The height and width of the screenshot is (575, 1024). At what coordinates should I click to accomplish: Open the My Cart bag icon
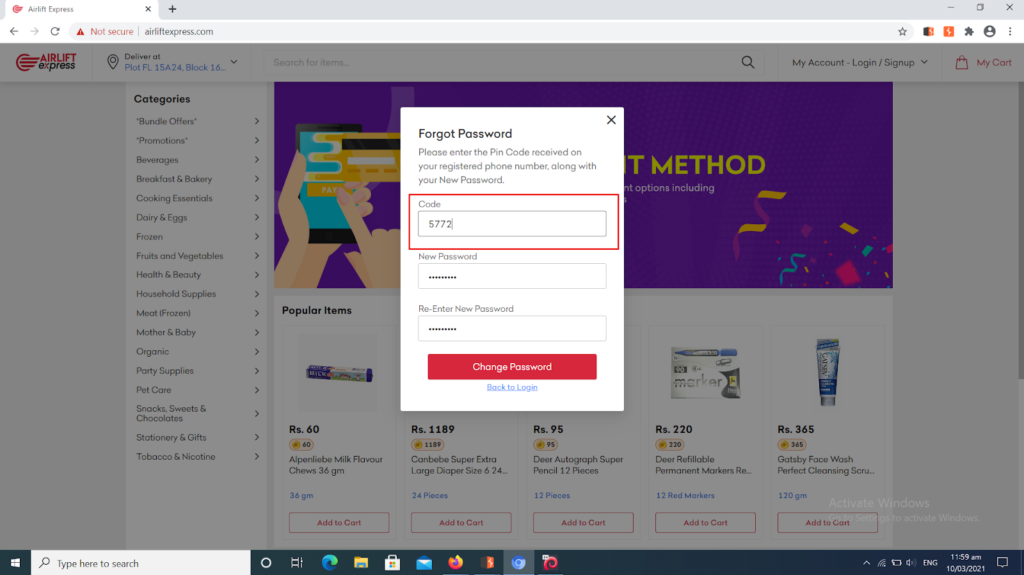pyautogui.click(x=961, y=63)
